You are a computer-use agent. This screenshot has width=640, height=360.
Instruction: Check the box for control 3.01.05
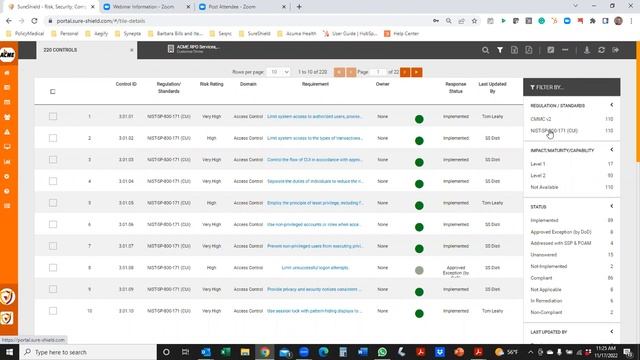[x=53, y=203]
